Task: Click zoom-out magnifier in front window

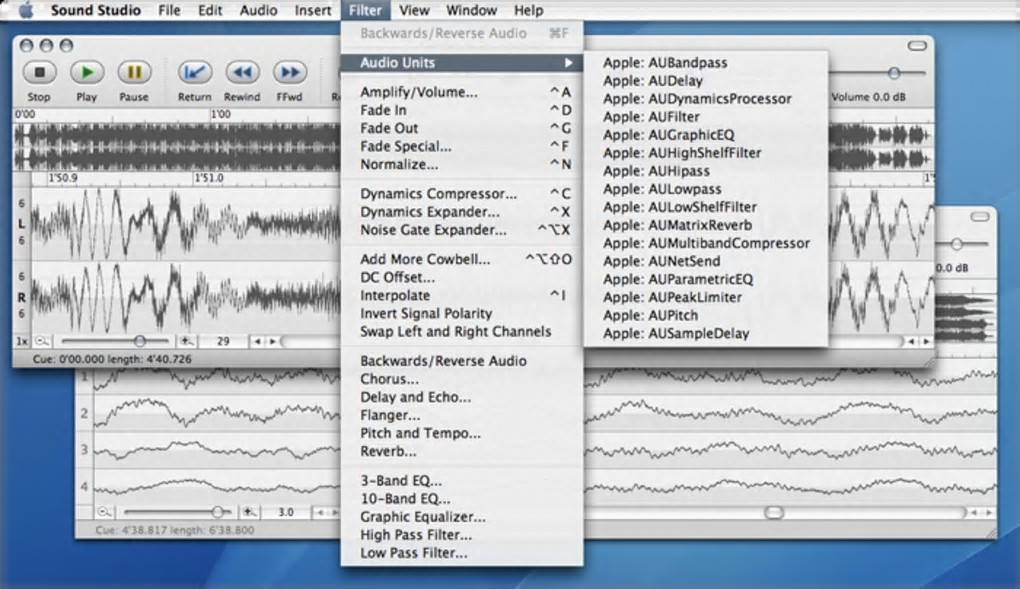Action: [x=42, y=340]
